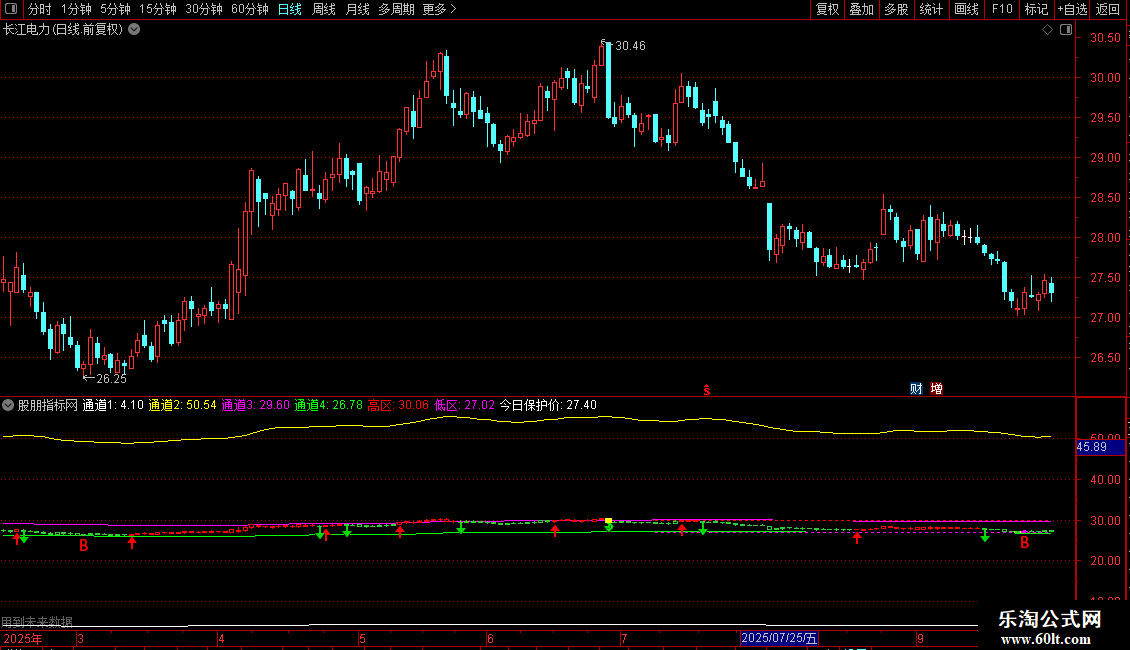This screenshot has width=1130, height=650.
Task: Click the 长江电力(日线.前复权) title
Action: pos(63,30)
